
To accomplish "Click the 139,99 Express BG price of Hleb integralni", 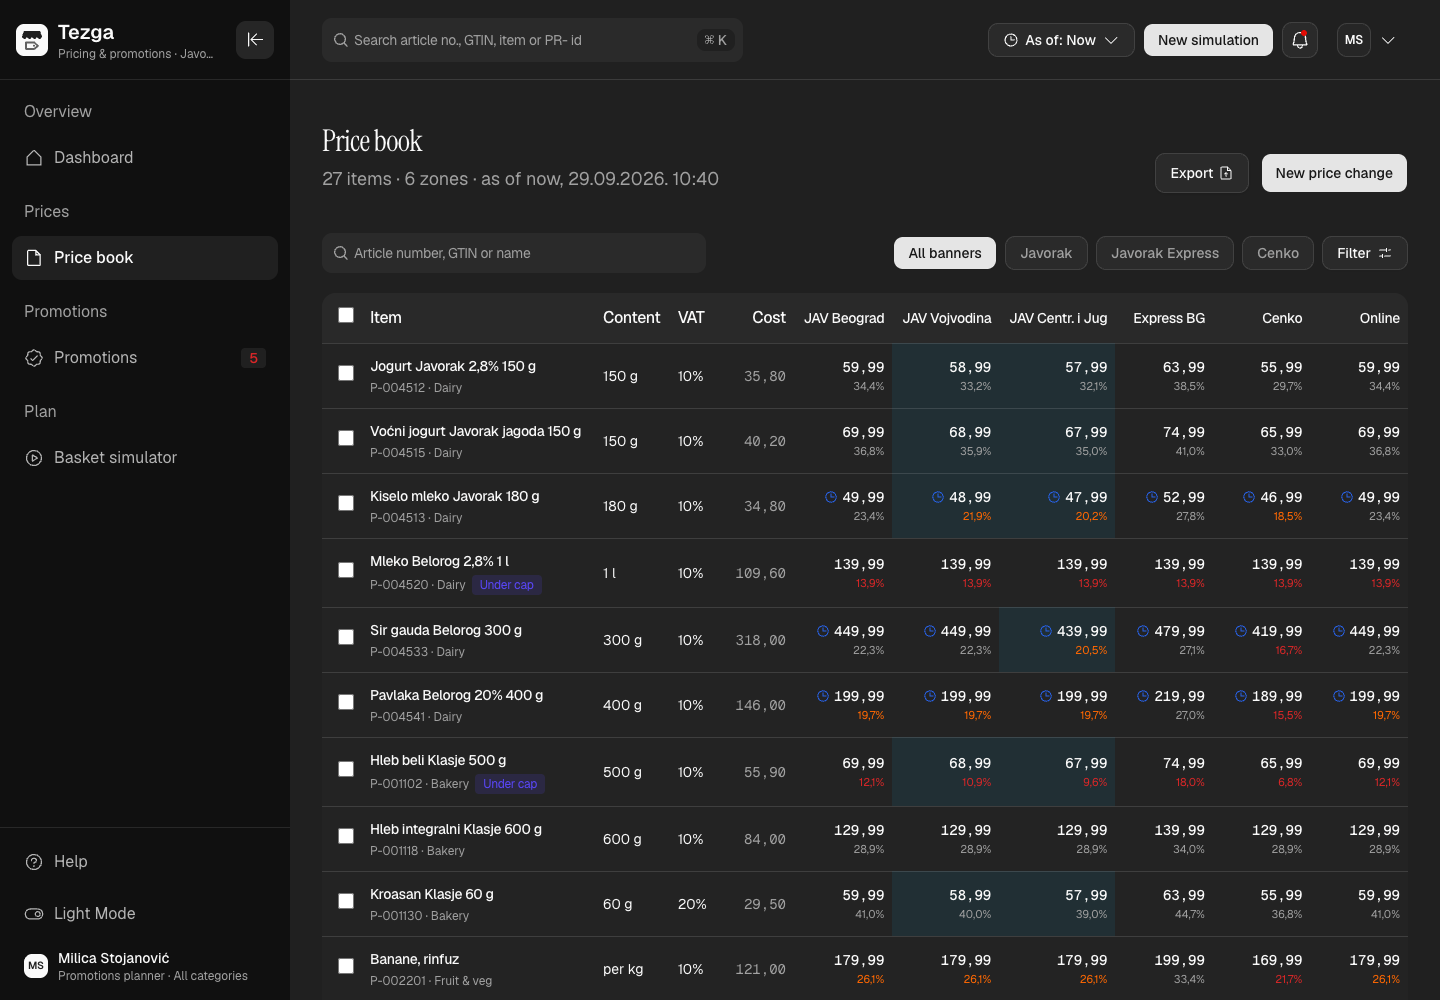I will [1180, 830].
